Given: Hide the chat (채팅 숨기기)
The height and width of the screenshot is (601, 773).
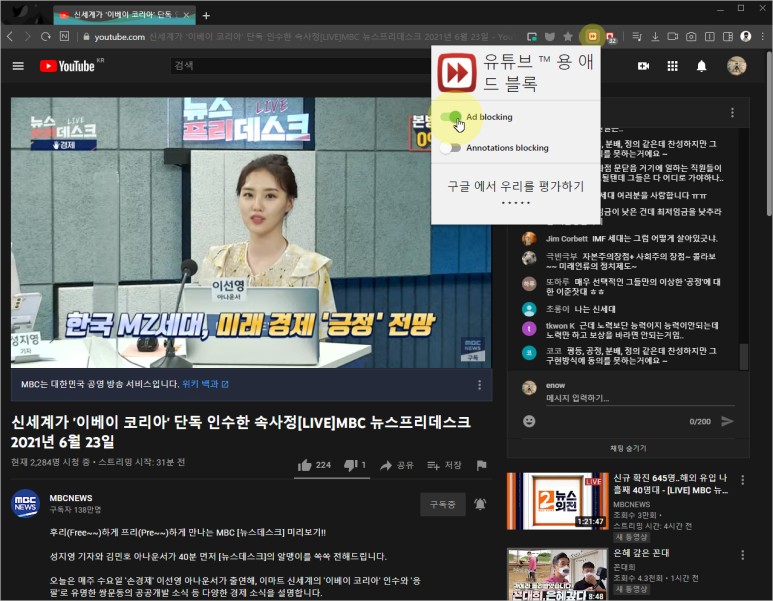Looking at the screenshot, I should (628, 448).
